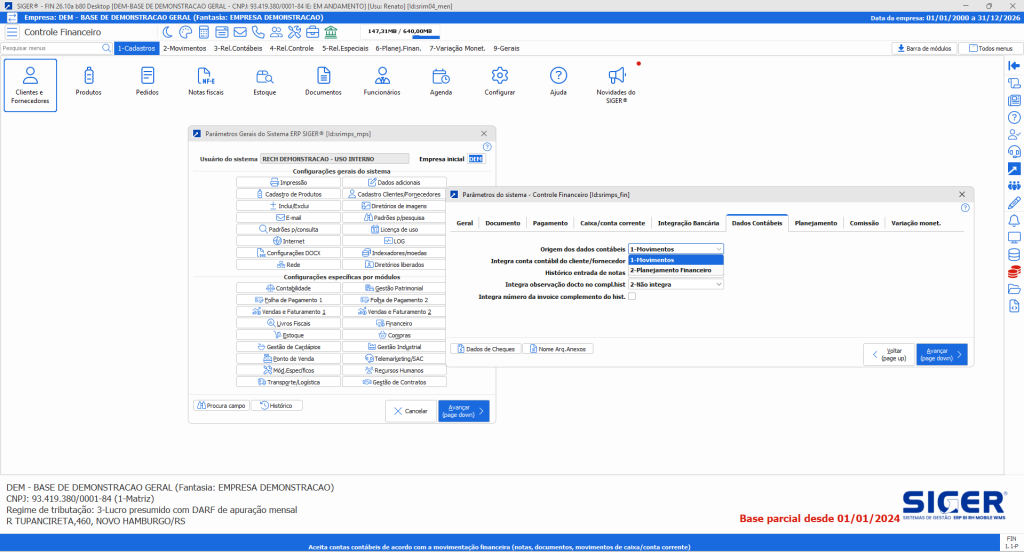
Task: Toggle dark mode moon icon
Action: tap(168, 31)
